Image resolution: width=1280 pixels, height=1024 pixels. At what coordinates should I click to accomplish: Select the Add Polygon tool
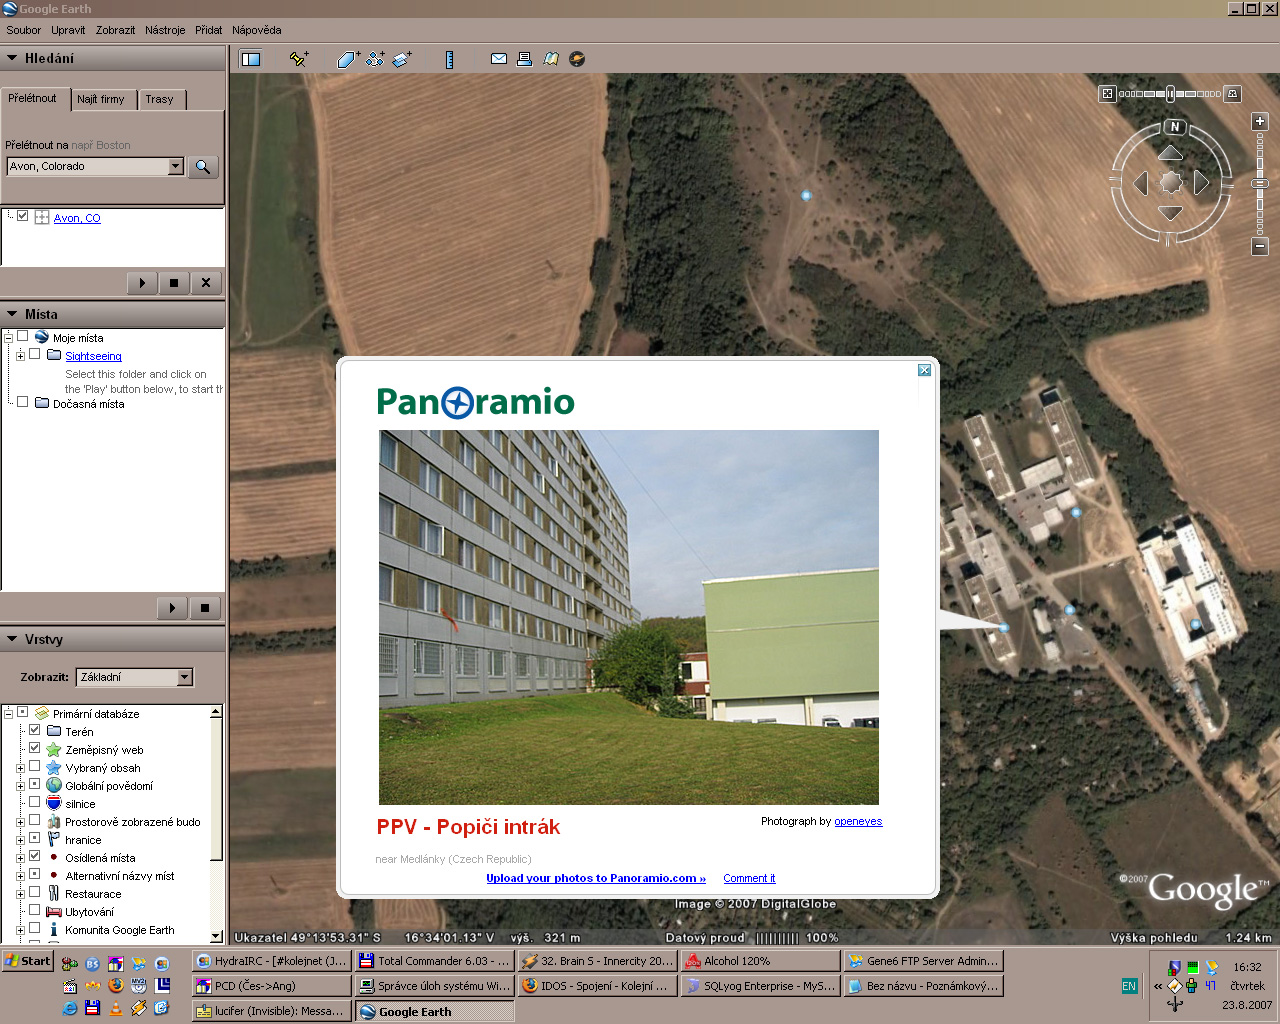point(347,59)
